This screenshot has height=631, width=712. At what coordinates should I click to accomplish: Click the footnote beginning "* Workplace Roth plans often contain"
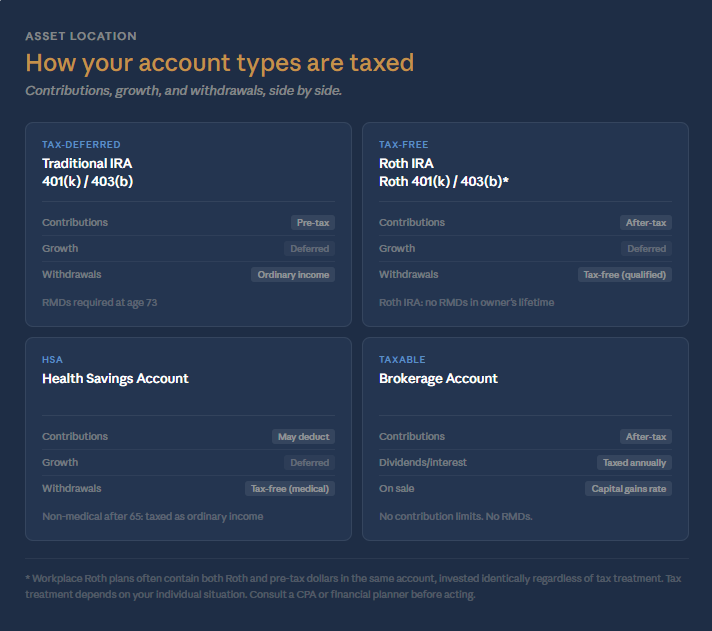pyautogui.click(x=353, y=586)
